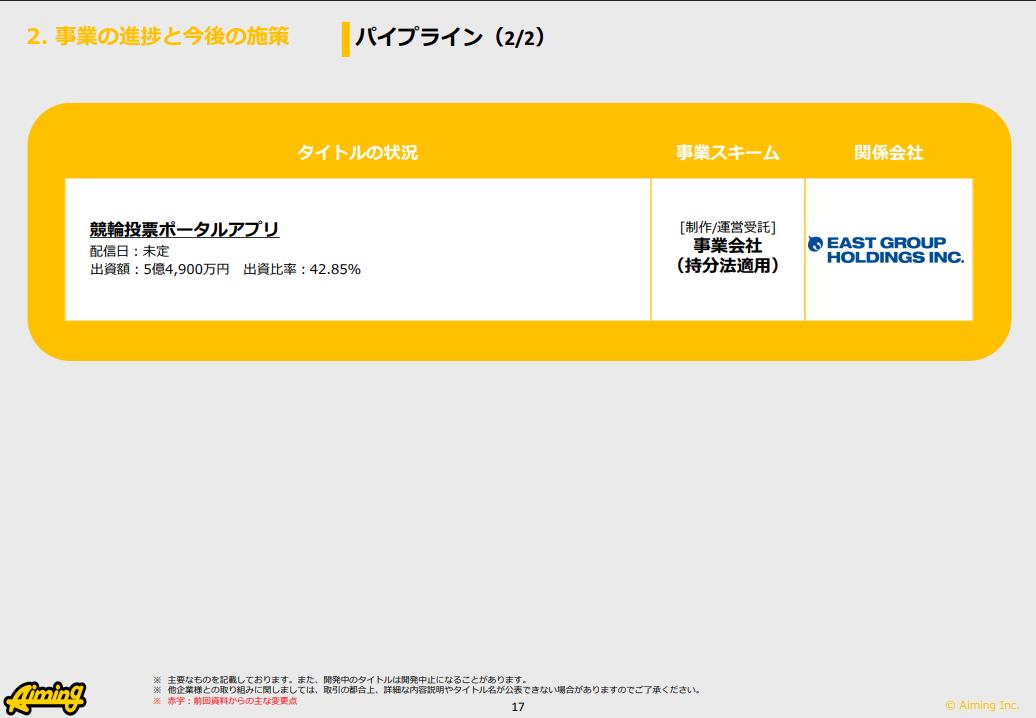
Task: Click the © Aiming Inc. copyright text
Action: (982, 705)
